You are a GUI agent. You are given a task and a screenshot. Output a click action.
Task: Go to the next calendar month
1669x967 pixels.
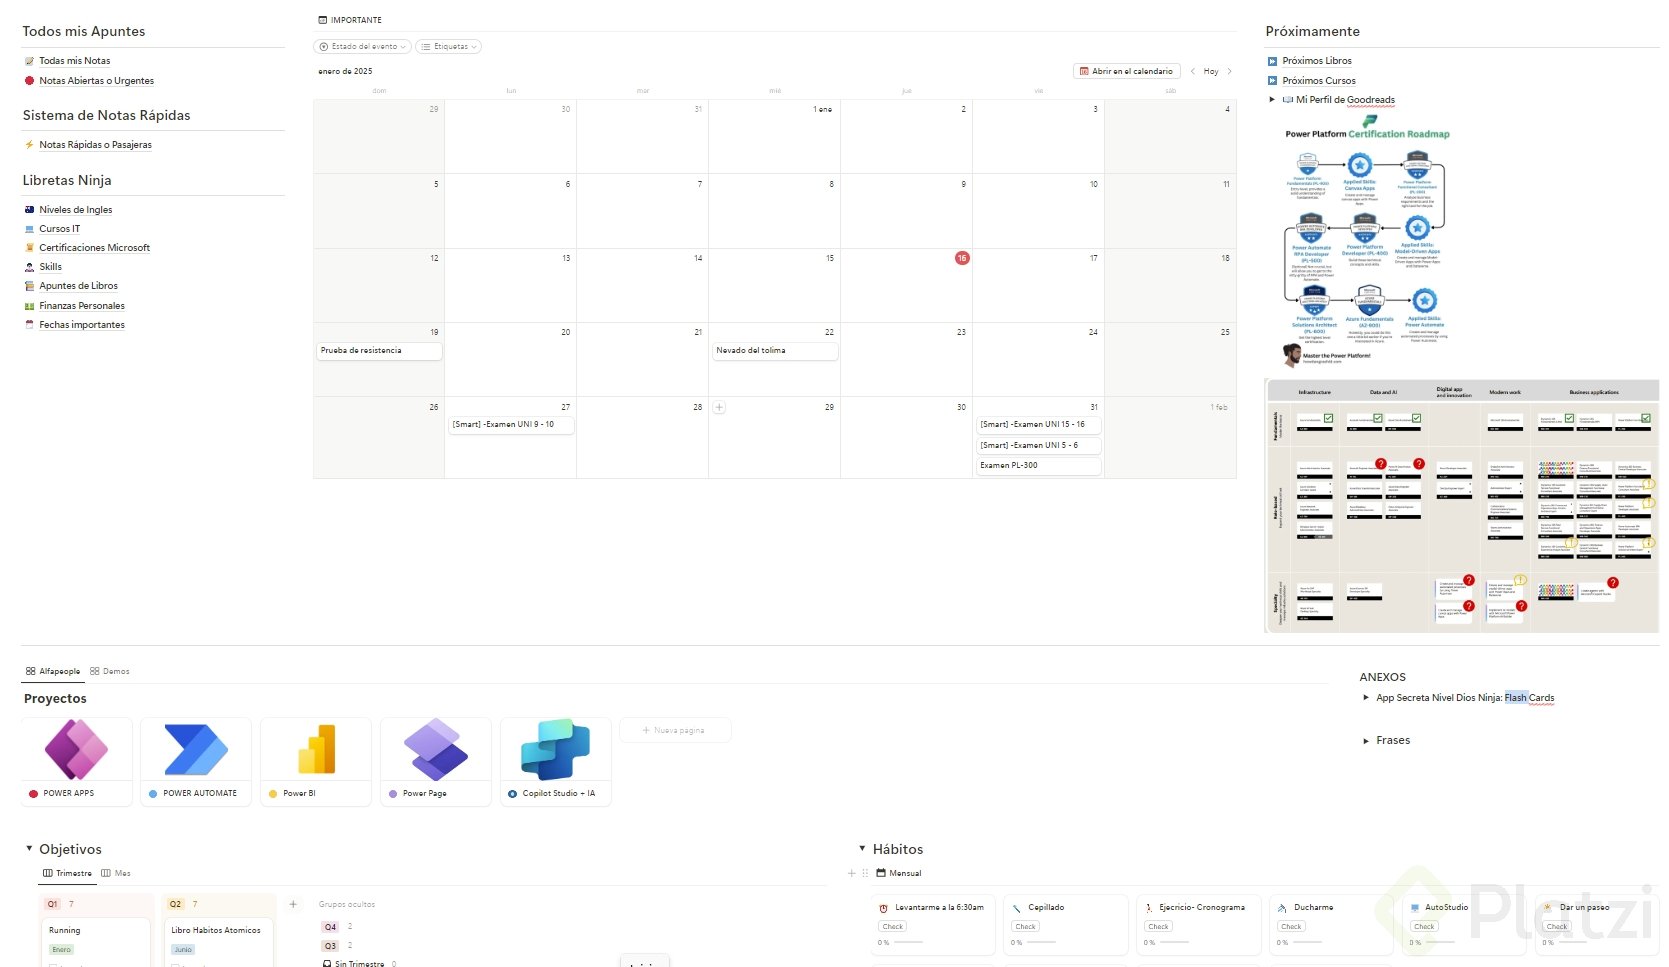(1229, 71)
